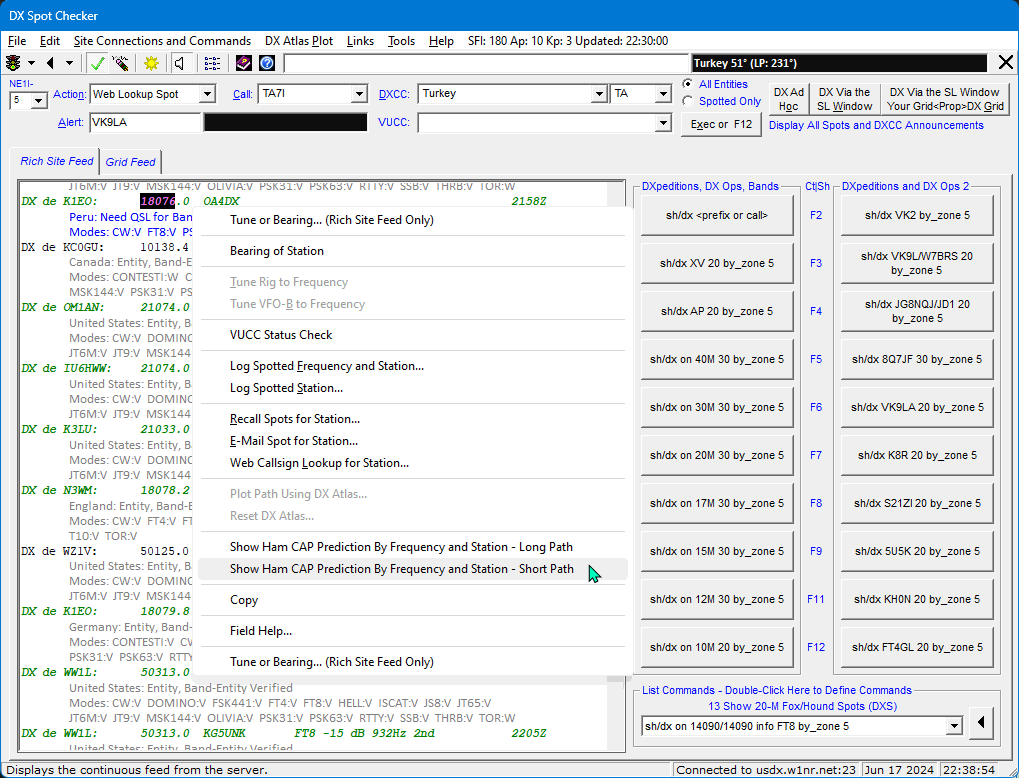Click the Exec or F12 button
The height and width of the screenshot is (778, 1019).
coord(721,124)
